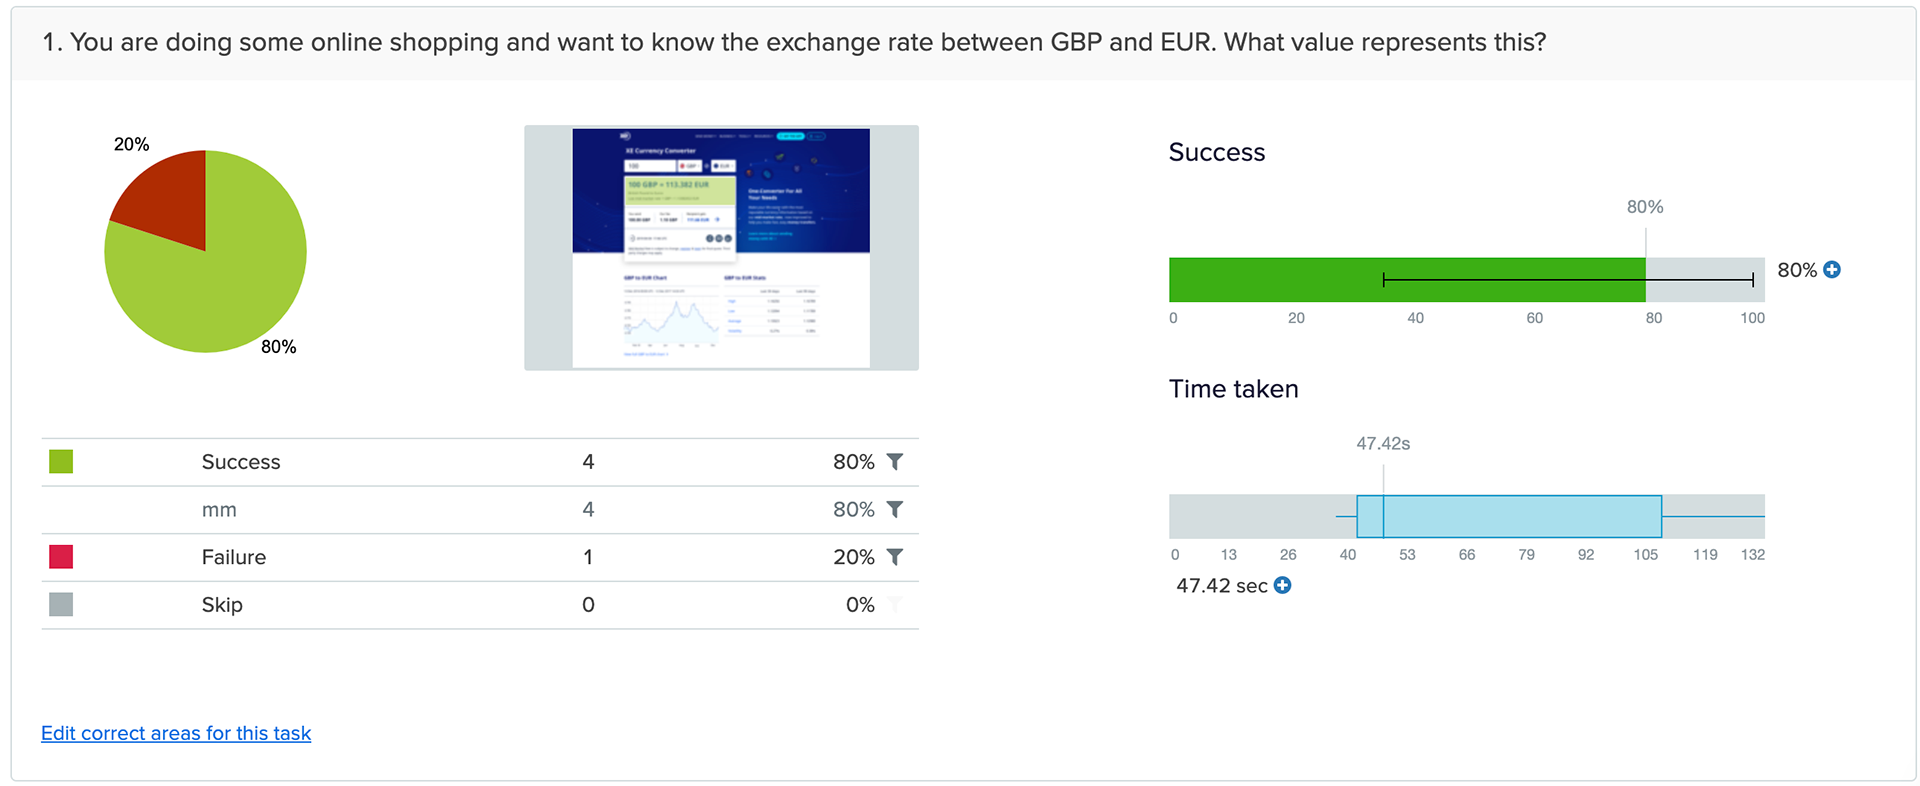
Task: Filter results by Failure row
Action: (x=895, y=557)
